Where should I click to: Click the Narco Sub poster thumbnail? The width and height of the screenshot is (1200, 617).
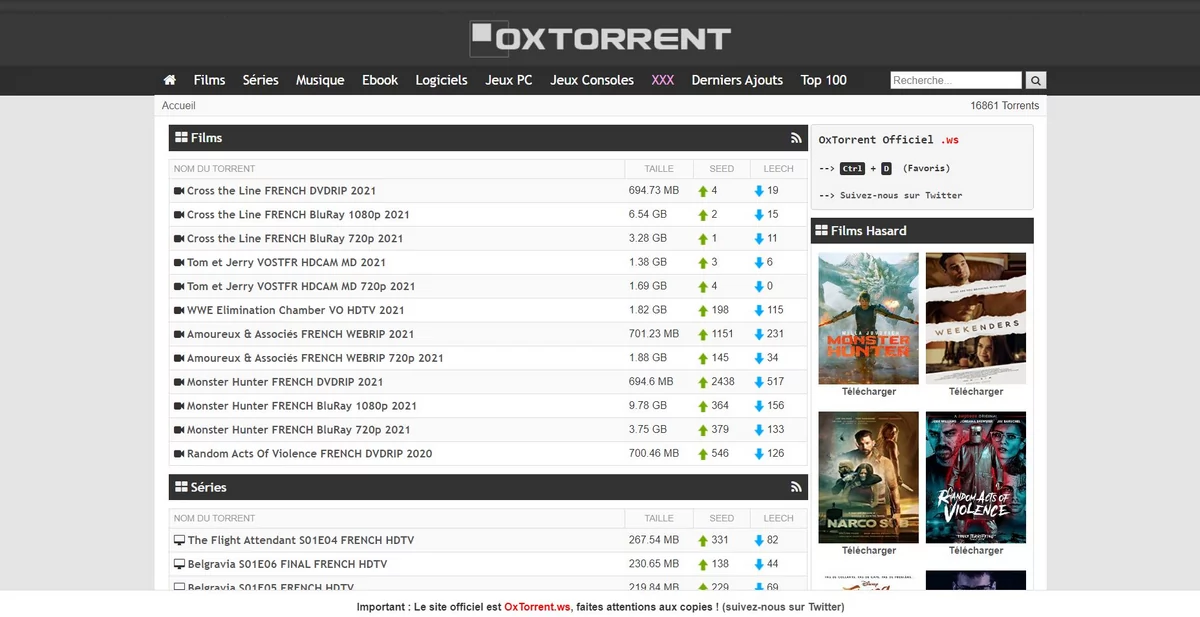(869, 477)
